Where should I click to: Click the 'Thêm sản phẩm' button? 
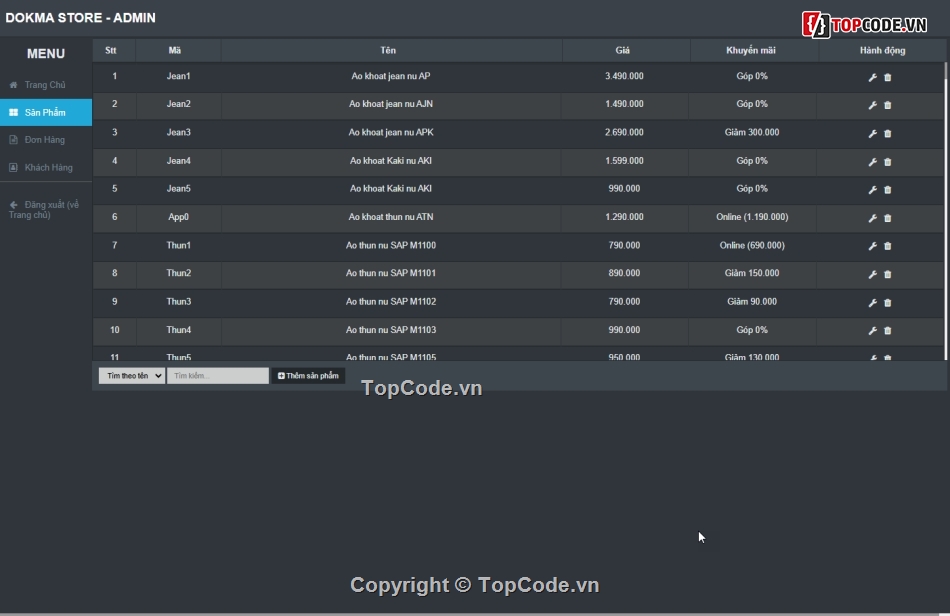point(308,376)
